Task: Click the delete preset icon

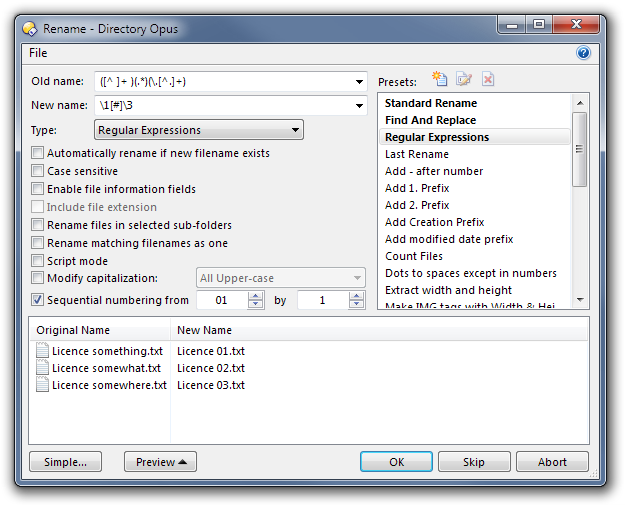Action: click(488, 79)
